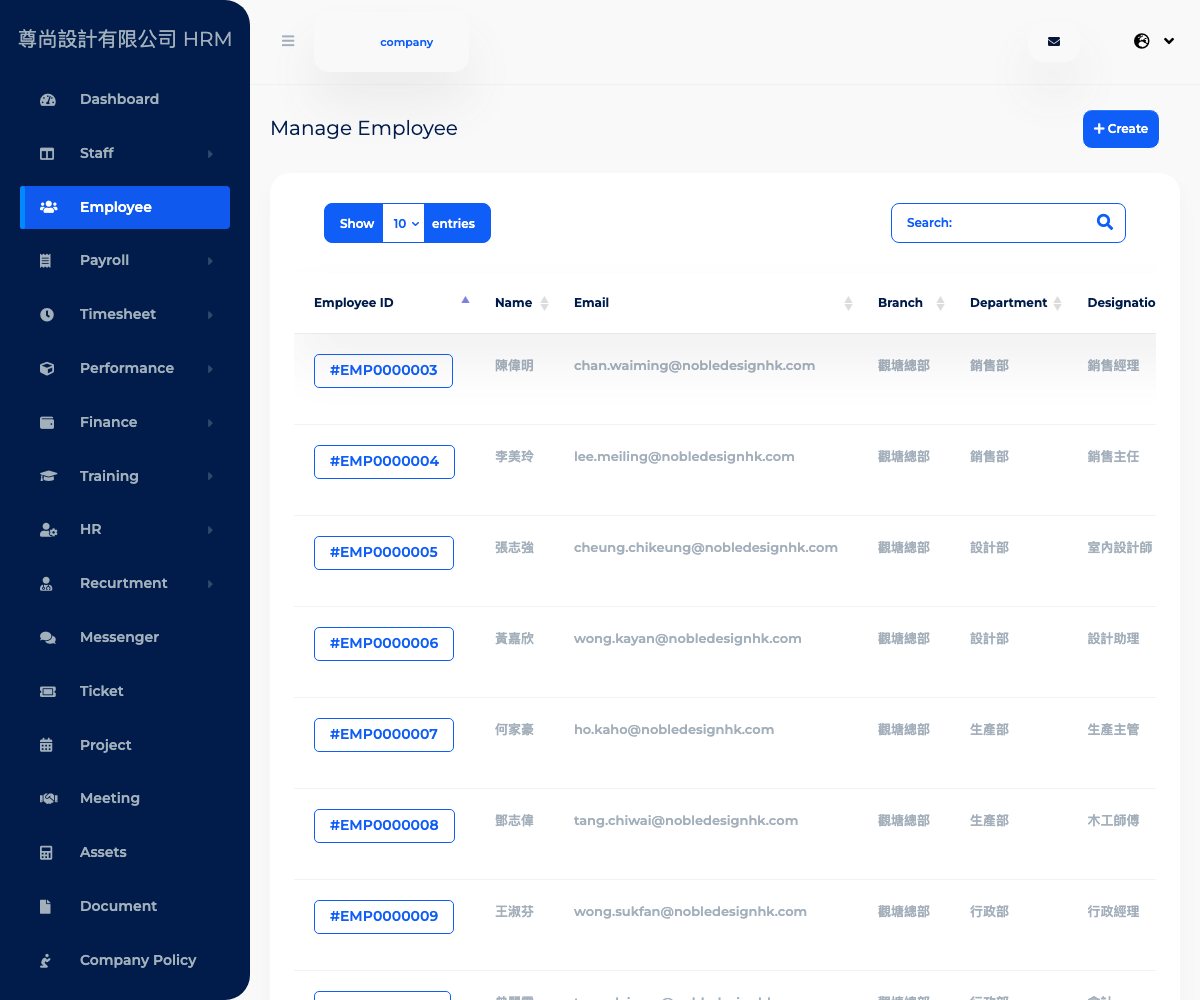
Task: Toggle the hamburger sidebar menu icon
Action: [288, 42]
